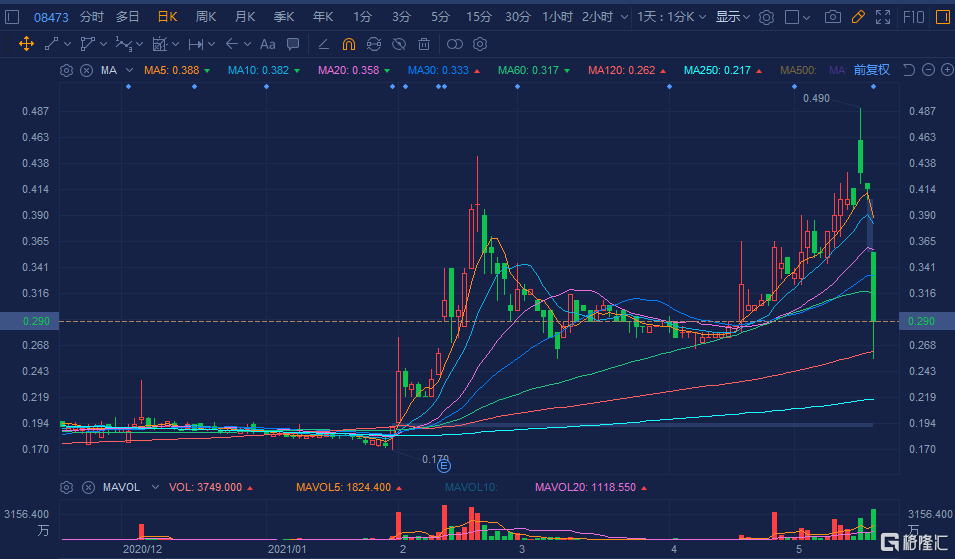Click the undo arrow icon
This screenshot has height=559, width=955.
908,70
